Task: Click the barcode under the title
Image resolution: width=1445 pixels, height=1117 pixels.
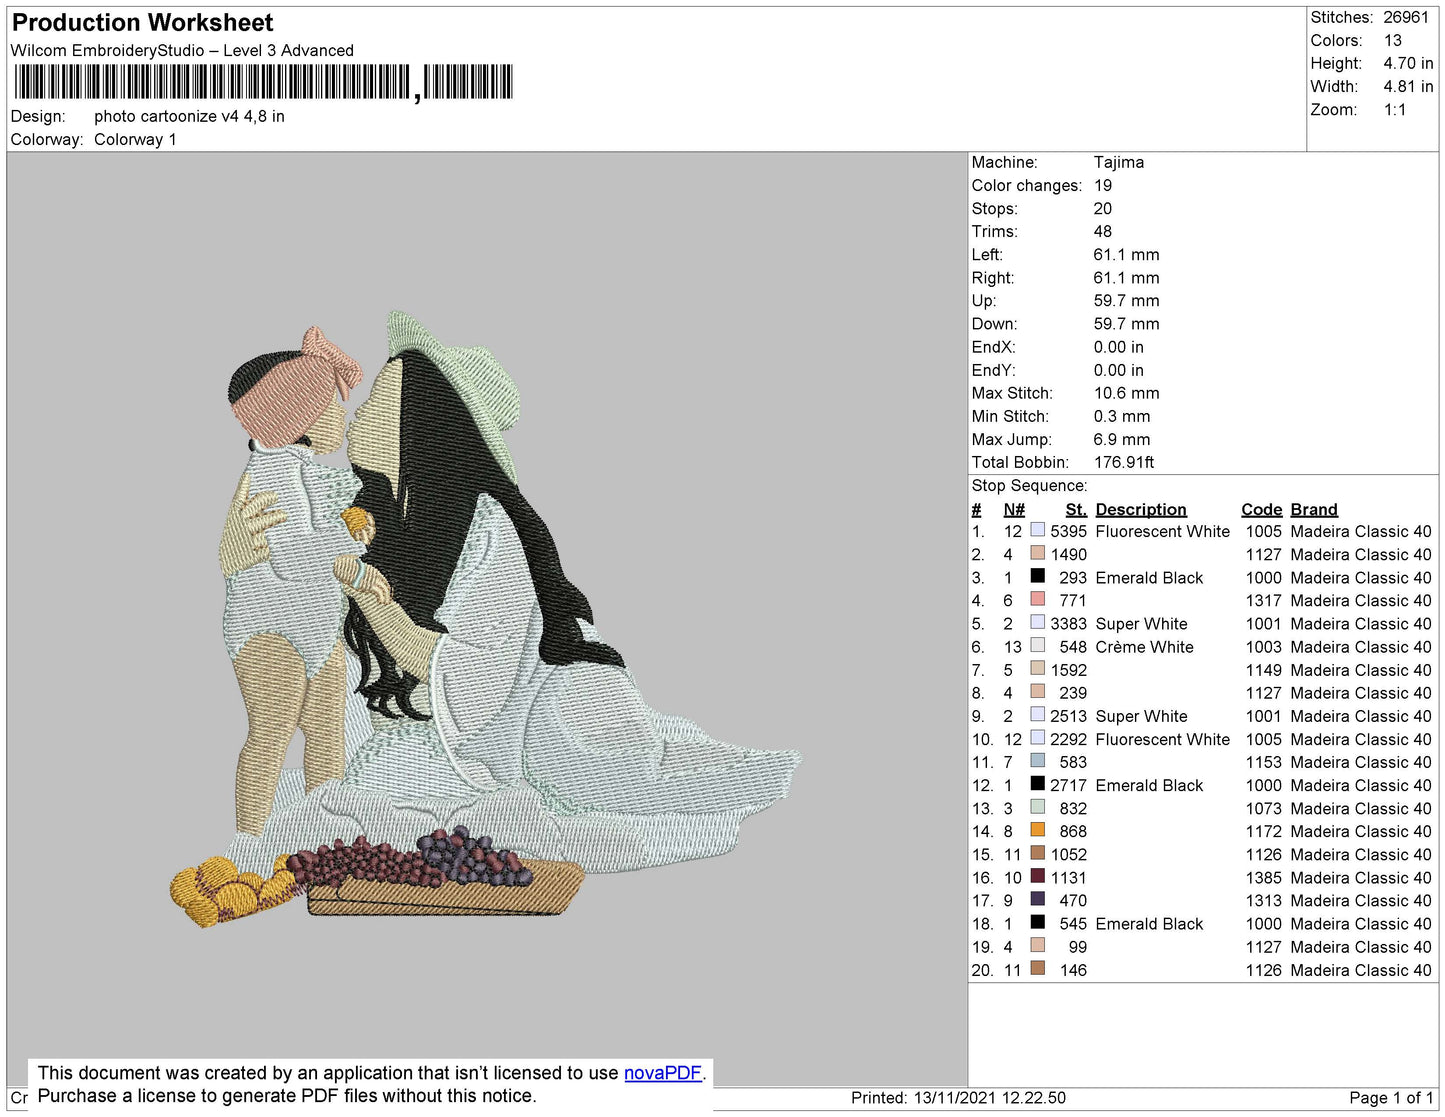Action: 264,82
